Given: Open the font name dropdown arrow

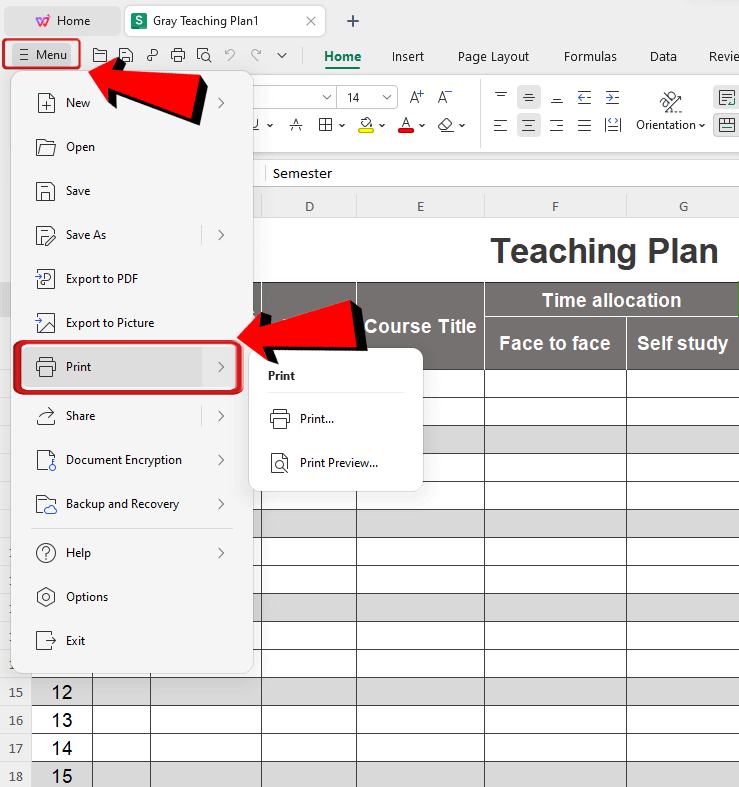Looking at the screenshot, I should tap(327, 97).
